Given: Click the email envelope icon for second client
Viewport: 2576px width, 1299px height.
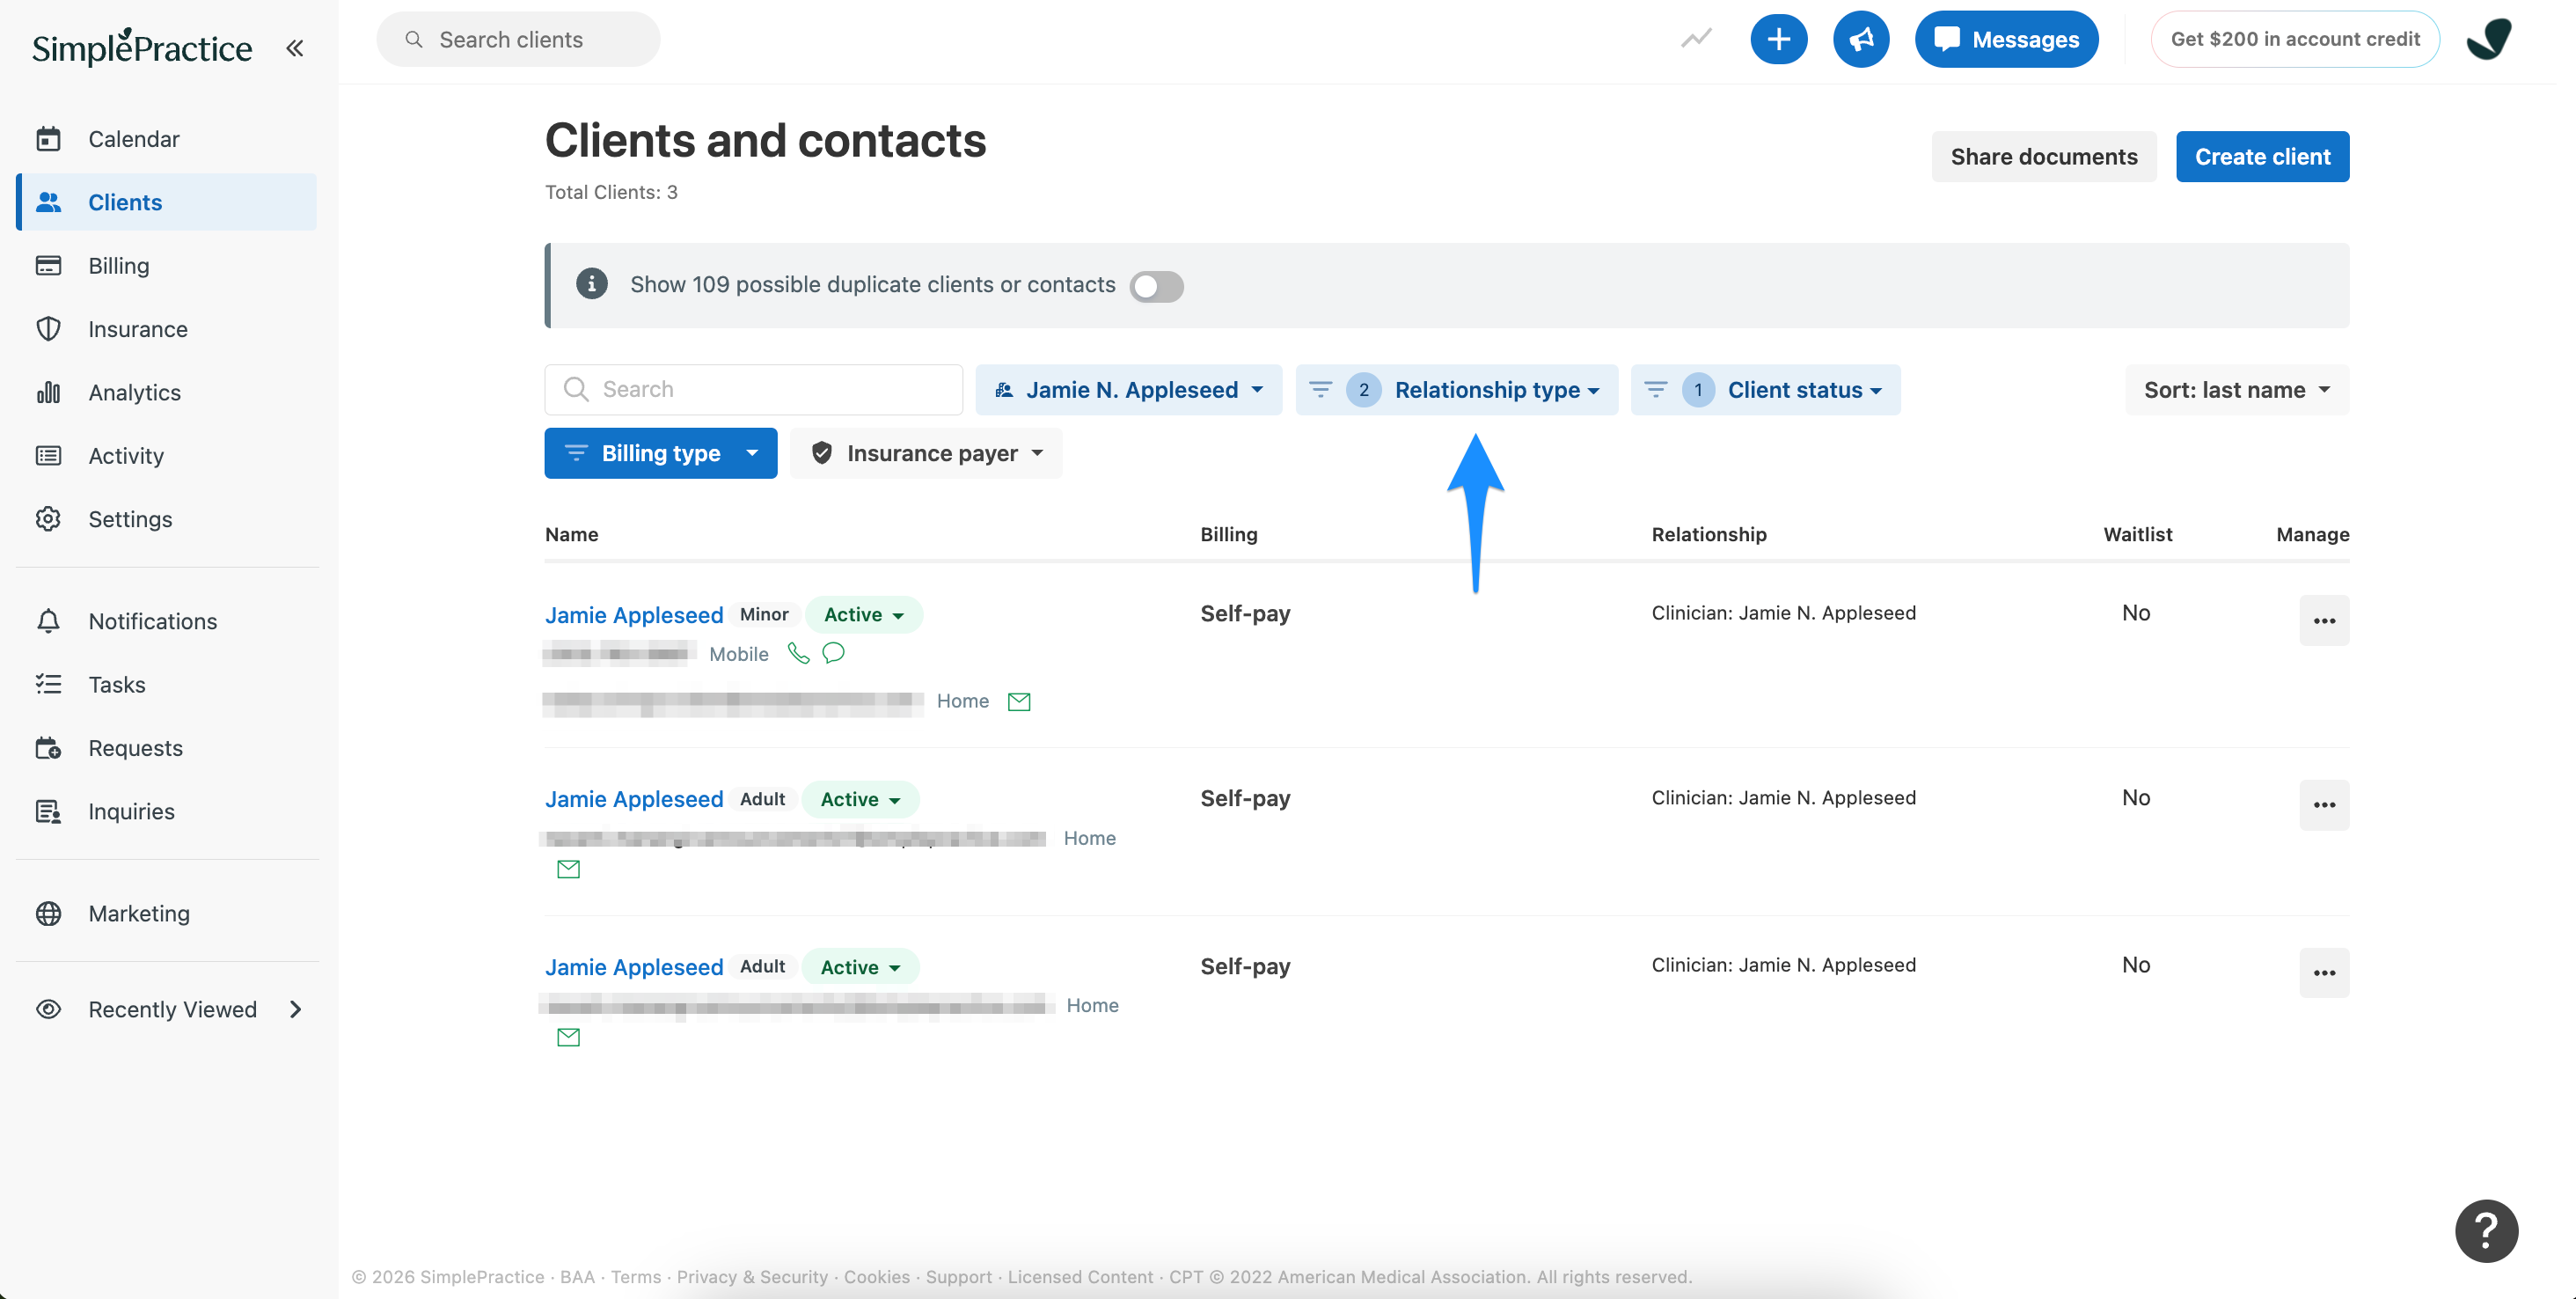Looking at the screenshot, I should [568, 869].
